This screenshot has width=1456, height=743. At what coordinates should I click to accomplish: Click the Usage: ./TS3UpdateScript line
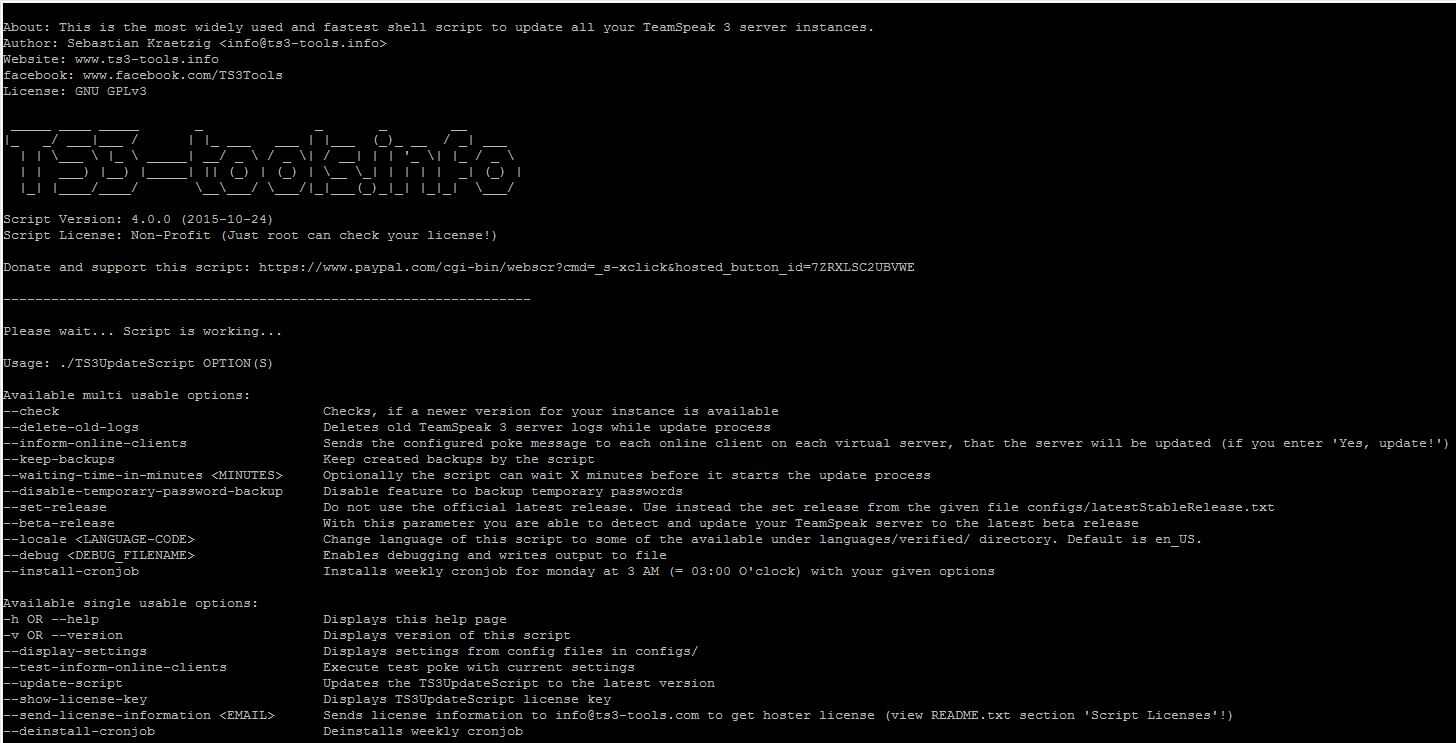(138, 364)
